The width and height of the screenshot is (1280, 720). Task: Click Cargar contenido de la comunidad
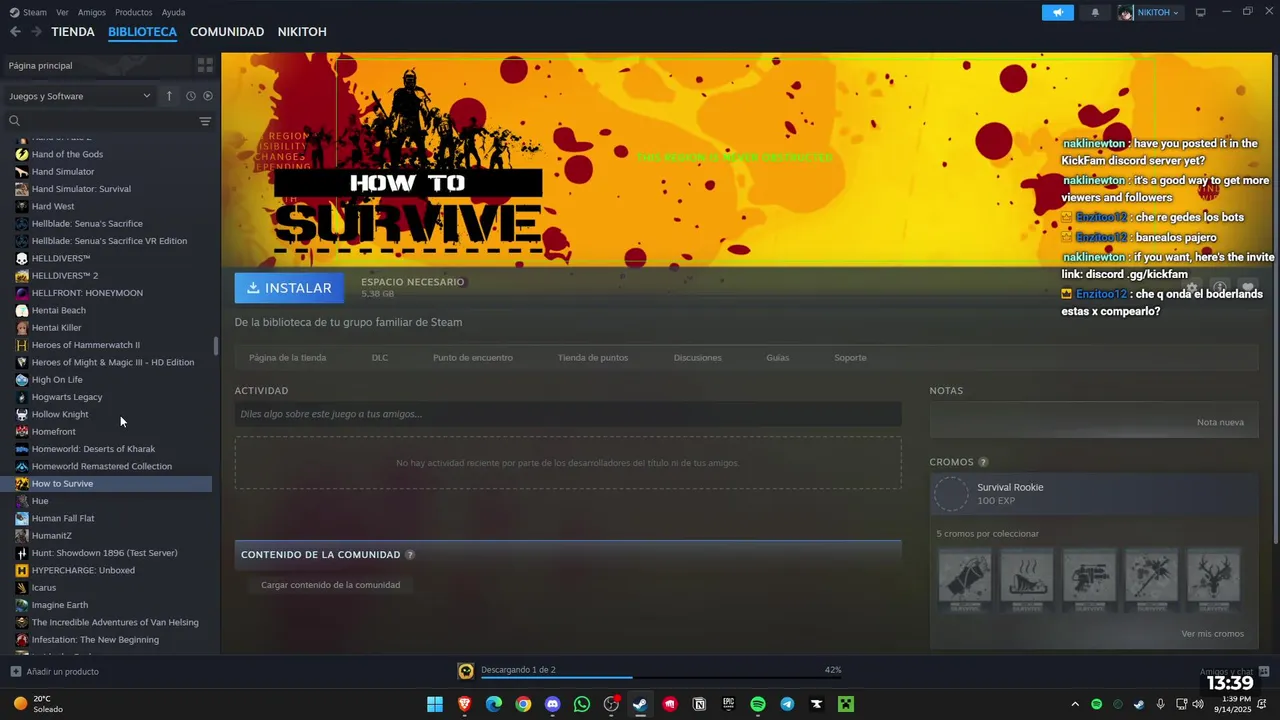[x=330, y=585]
